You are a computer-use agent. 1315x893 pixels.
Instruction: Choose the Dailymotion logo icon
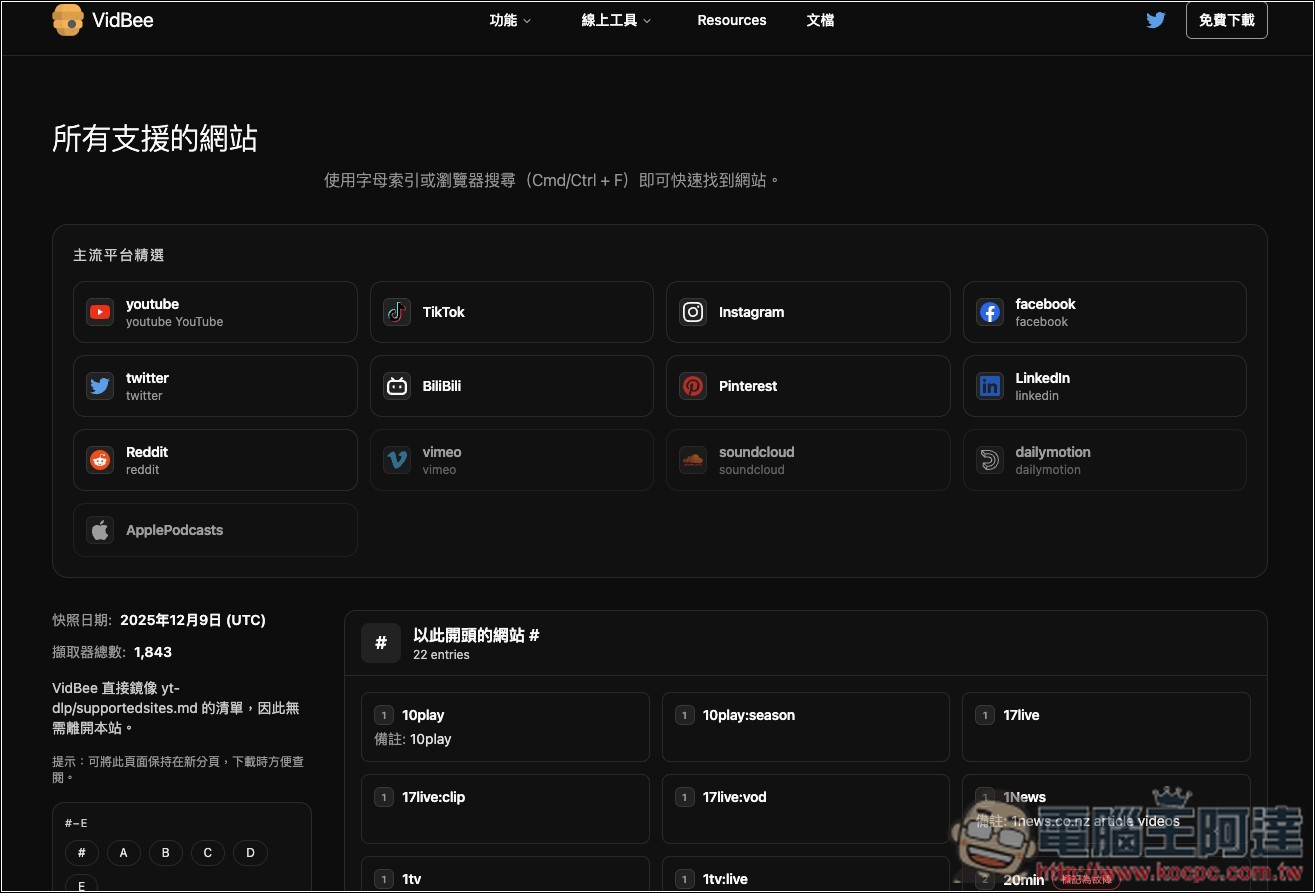click(990, 460)
